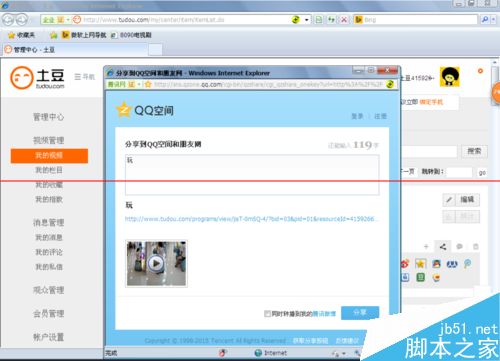500x361 pixels.
Task: Click the pencil edit icon
Action: tap(449, 200)
